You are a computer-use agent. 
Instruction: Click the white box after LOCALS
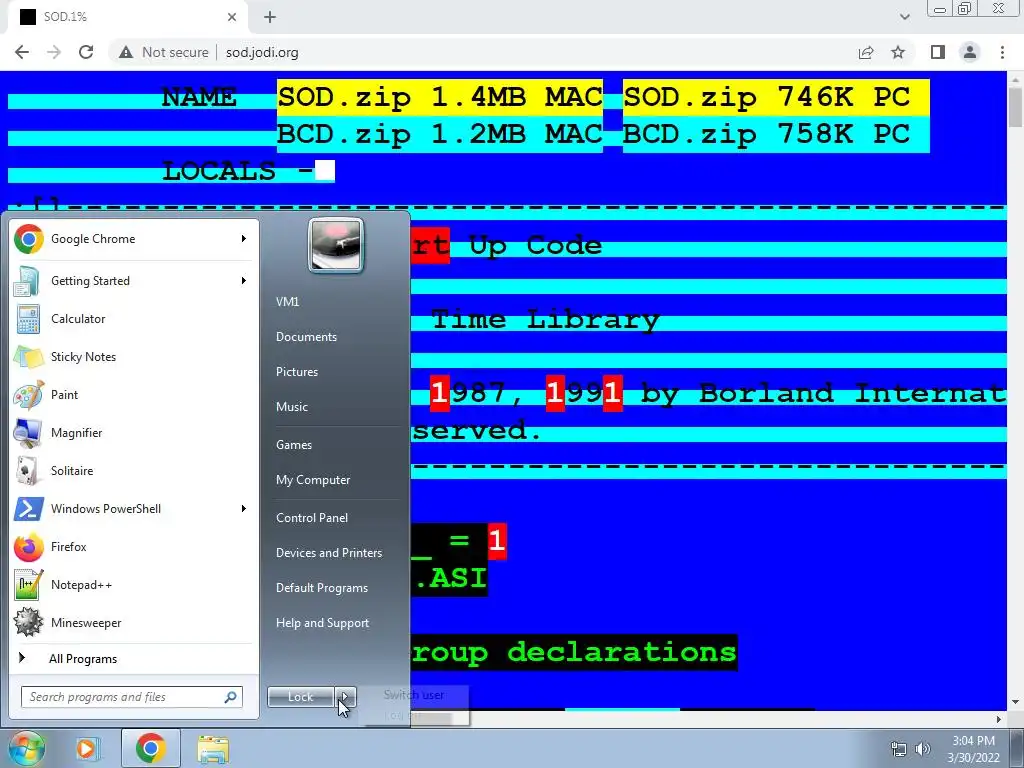point(325,171)
